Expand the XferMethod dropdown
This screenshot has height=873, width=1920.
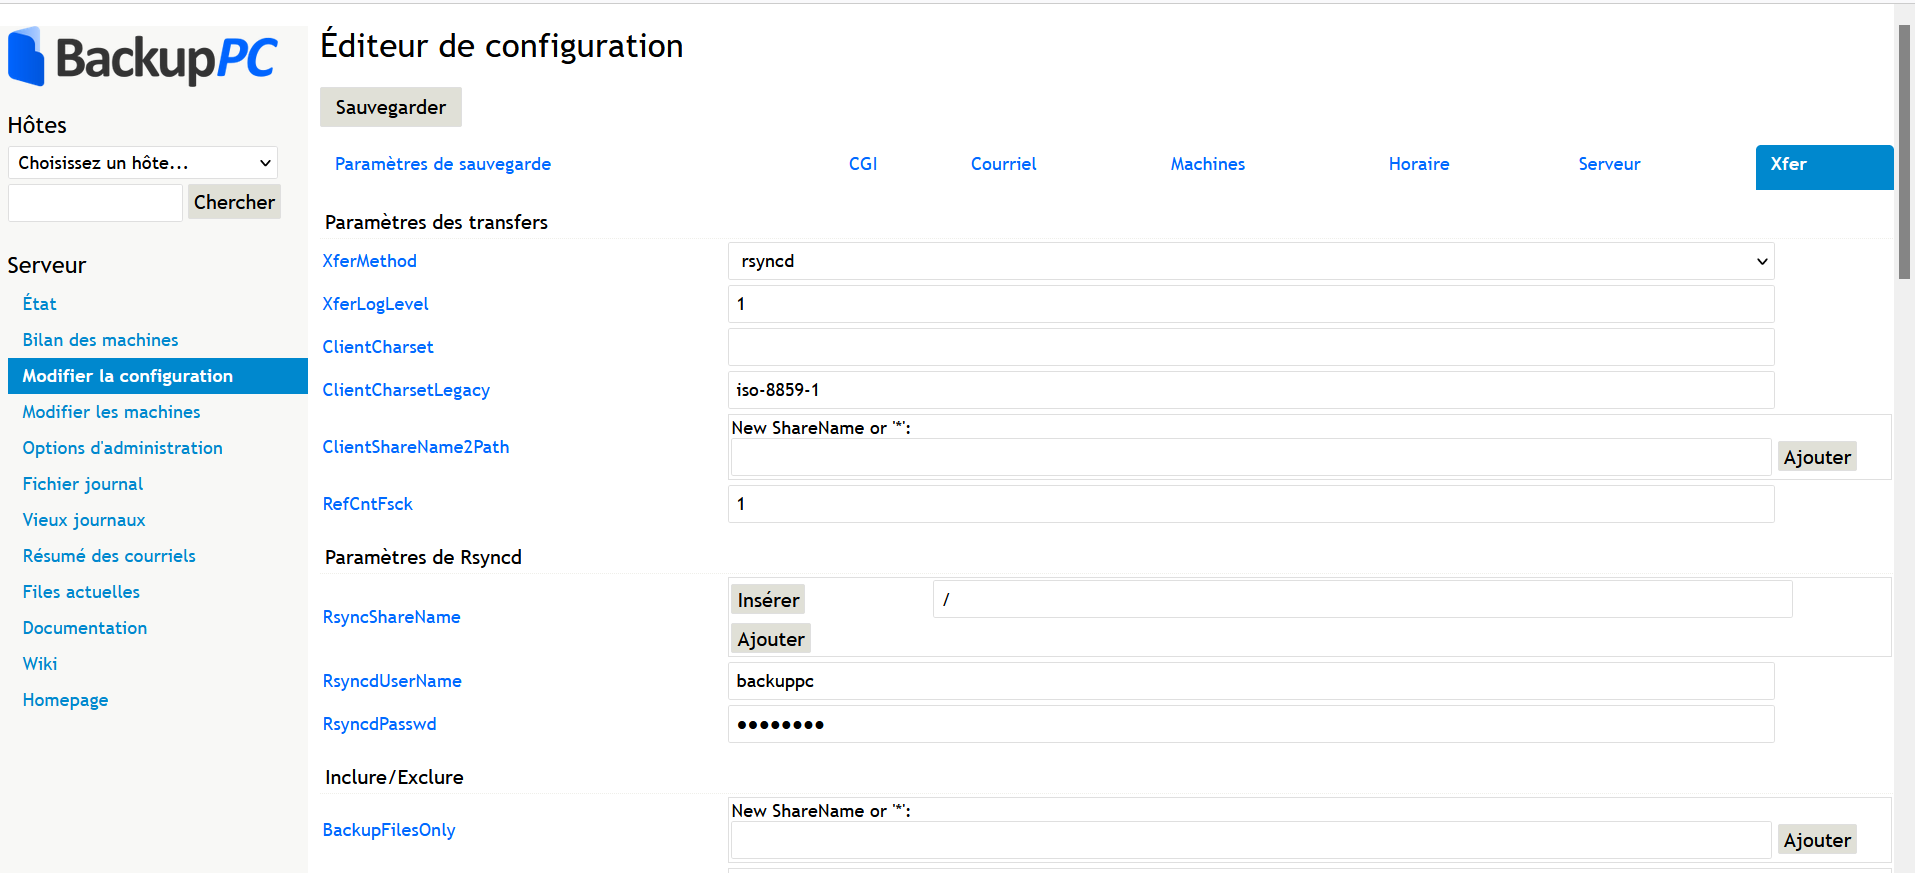coord(1250,261)
